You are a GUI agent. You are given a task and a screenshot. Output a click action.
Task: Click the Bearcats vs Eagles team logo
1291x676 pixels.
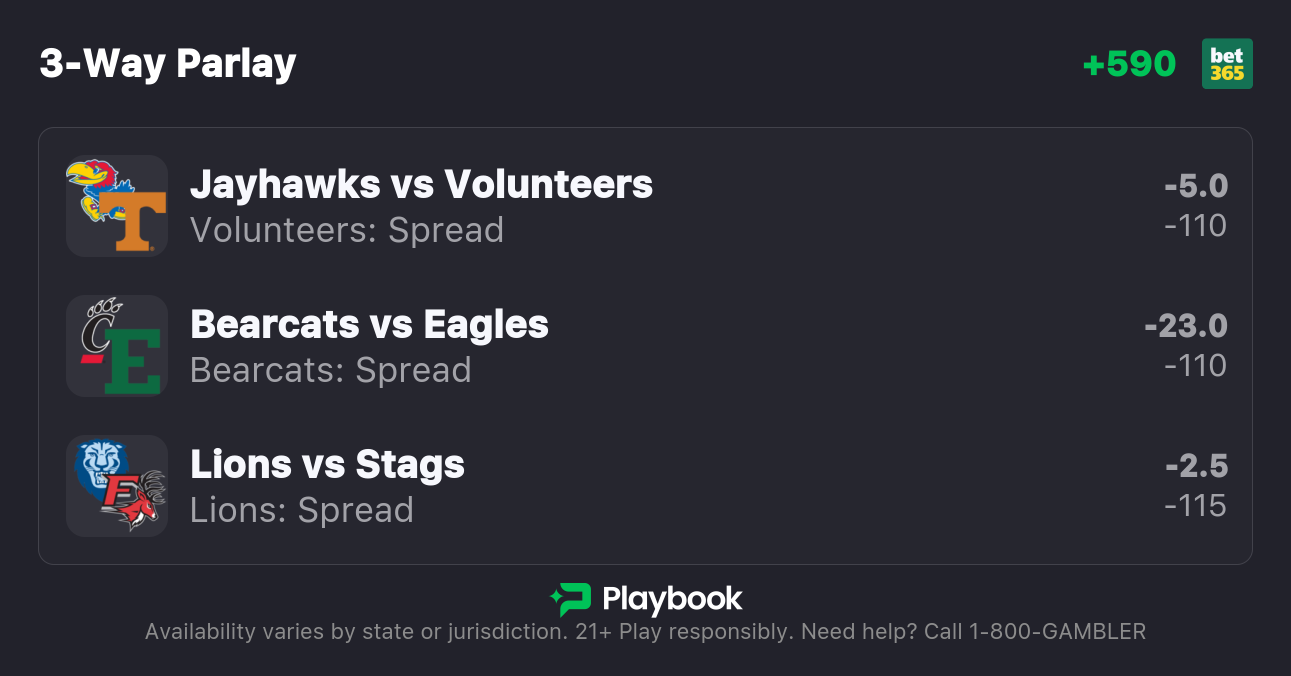[x=117, y=346]
